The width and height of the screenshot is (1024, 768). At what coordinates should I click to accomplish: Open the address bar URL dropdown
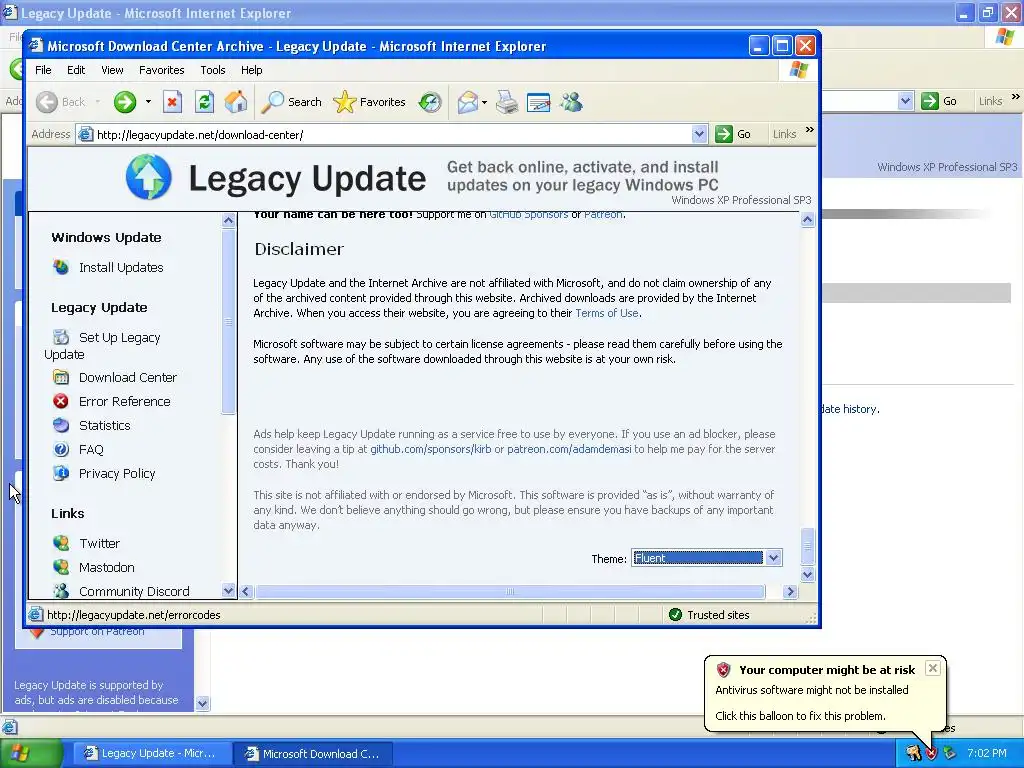point(699,135)
